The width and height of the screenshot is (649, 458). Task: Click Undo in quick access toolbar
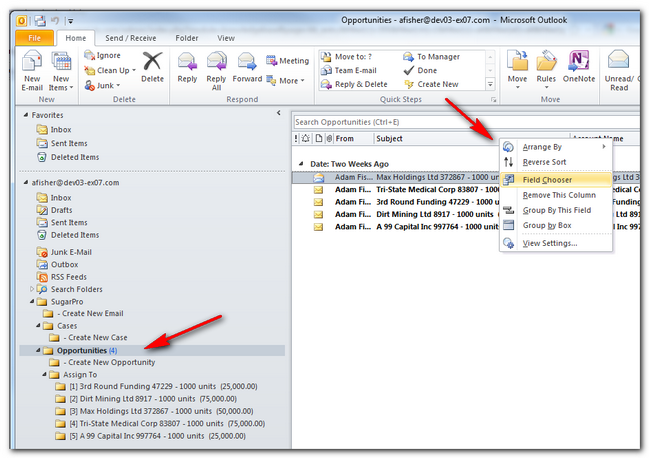pyautogui.click(x=55, y=20)
